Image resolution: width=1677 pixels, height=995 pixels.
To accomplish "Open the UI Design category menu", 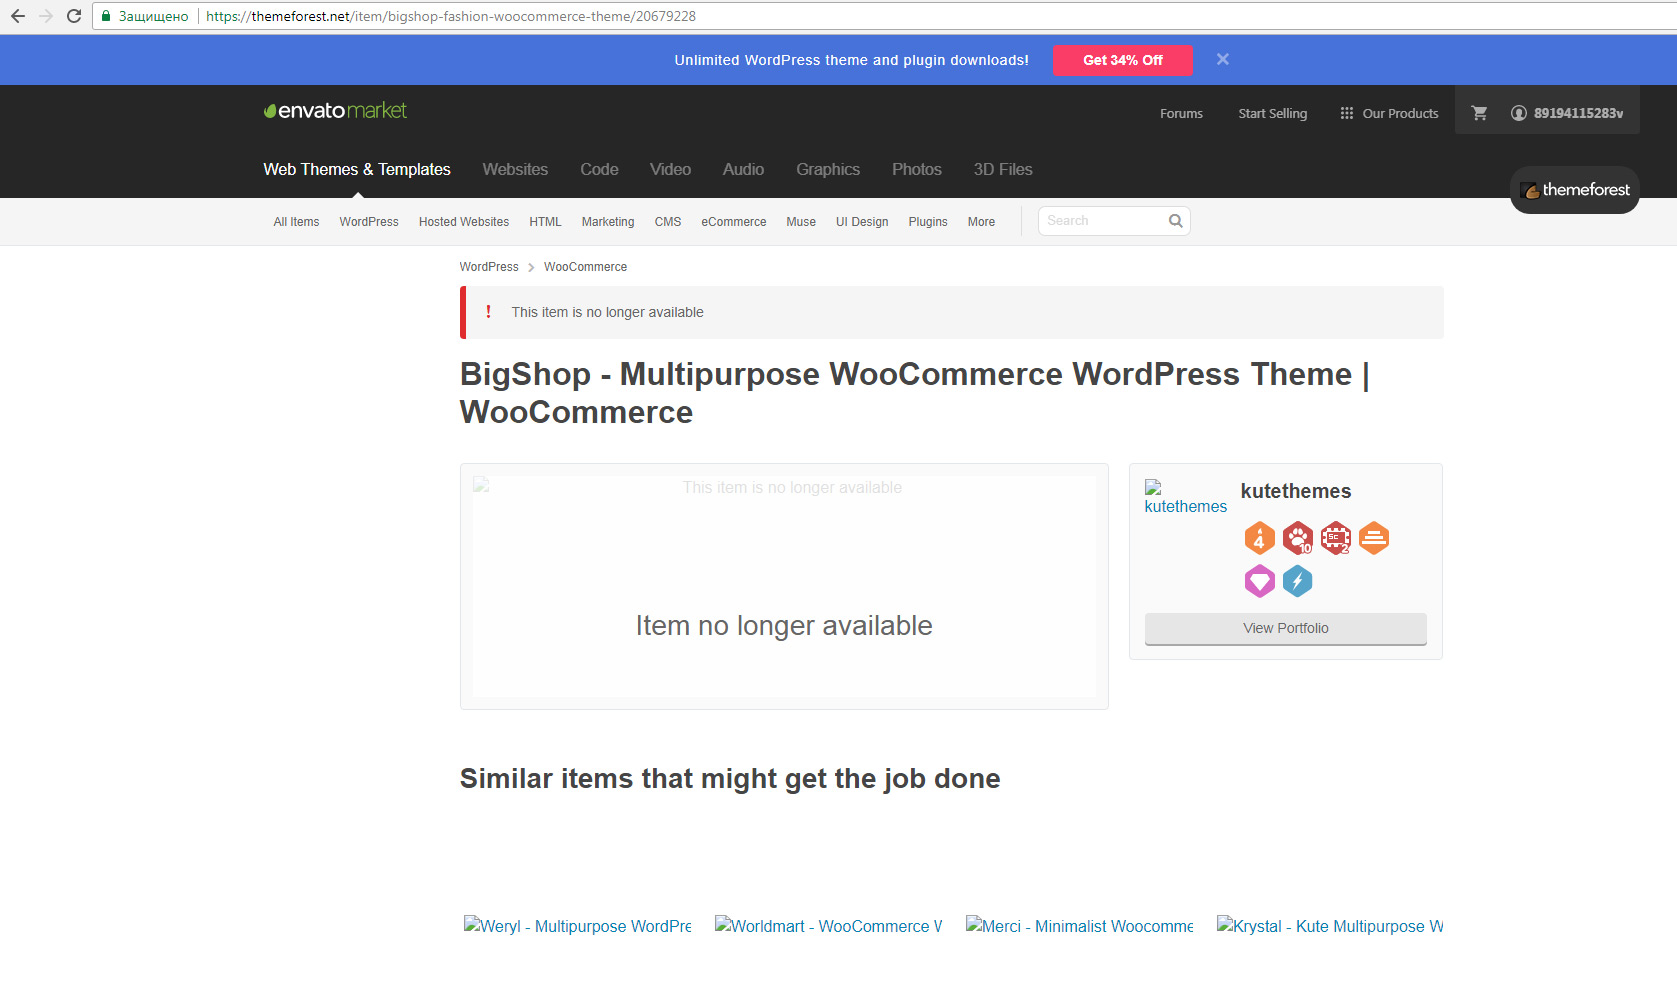I will (x=862, y=222).
